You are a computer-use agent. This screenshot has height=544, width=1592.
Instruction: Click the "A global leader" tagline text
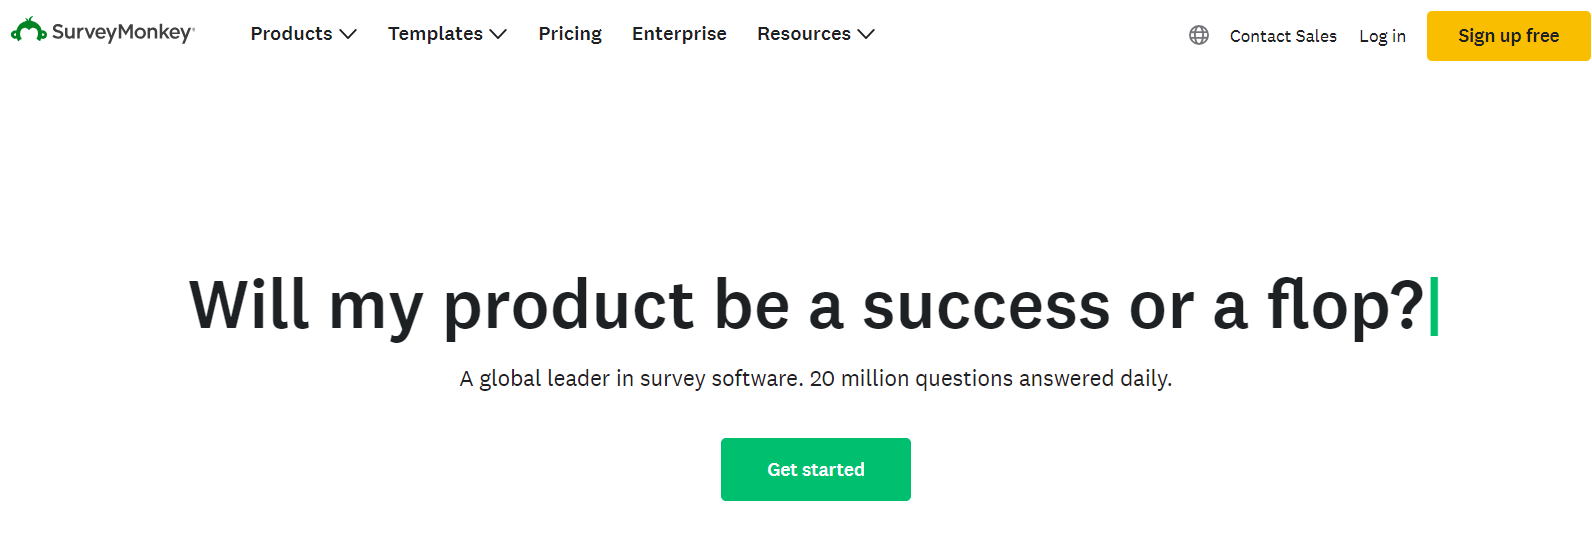pos(815,379)
